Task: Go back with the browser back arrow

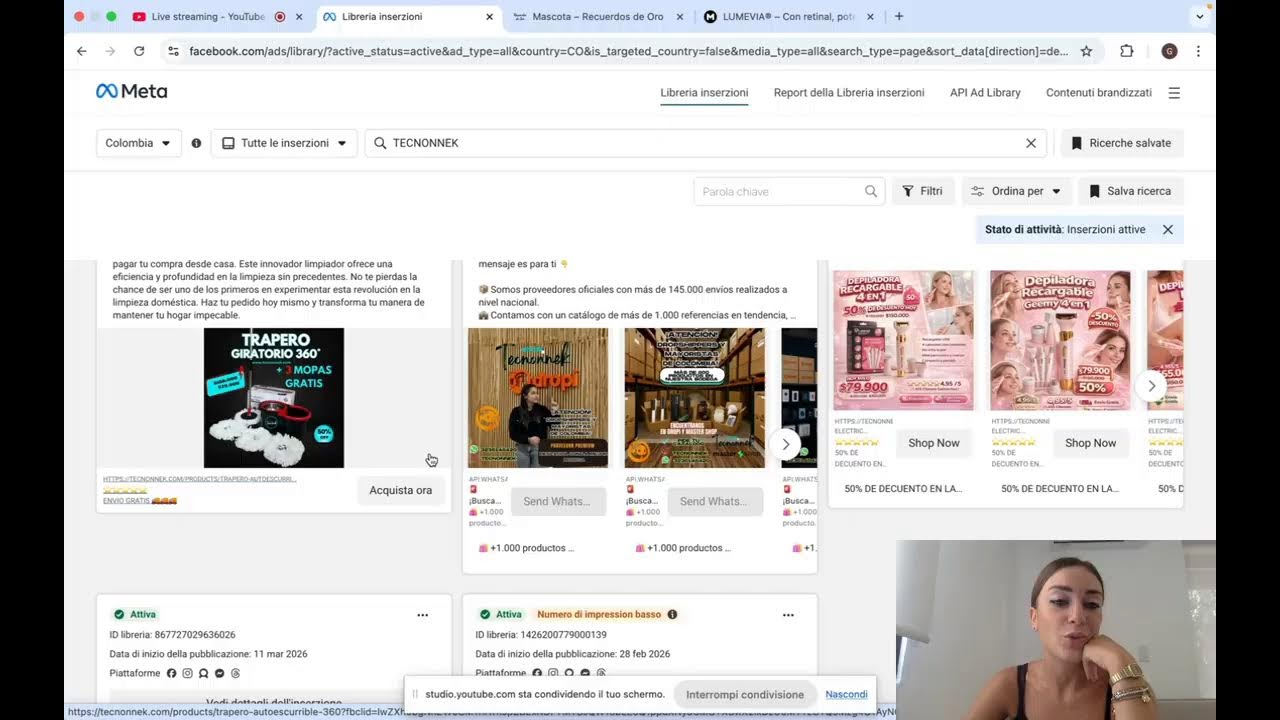Action: click(x=82, y=51)
